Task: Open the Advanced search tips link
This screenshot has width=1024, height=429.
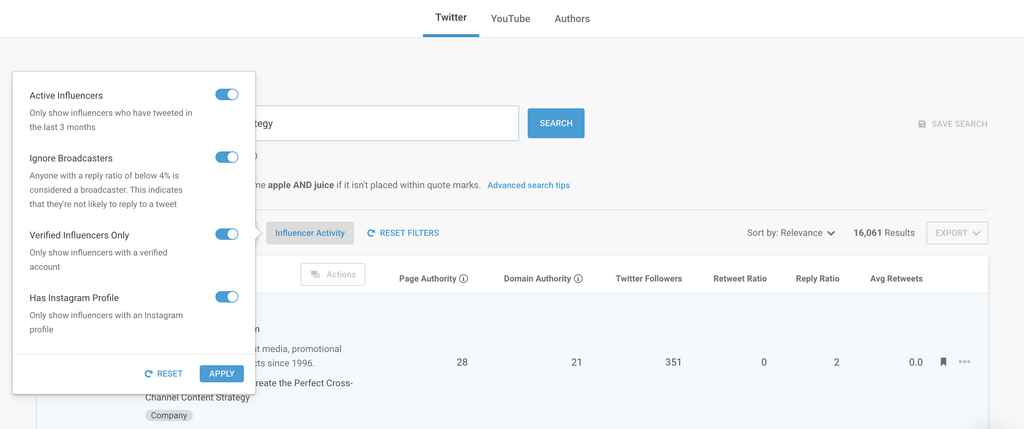Action: click(x=528, y=185)
